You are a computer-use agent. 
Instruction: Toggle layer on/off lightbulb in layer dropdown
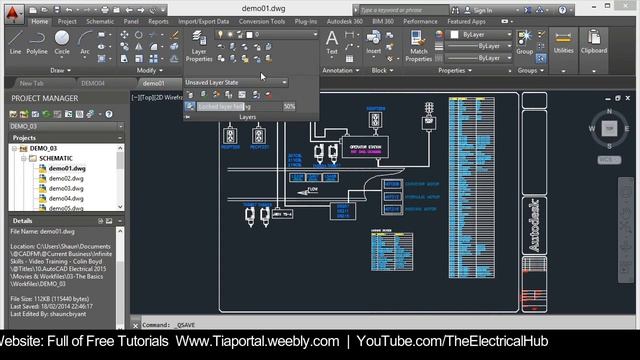point(221,35)
